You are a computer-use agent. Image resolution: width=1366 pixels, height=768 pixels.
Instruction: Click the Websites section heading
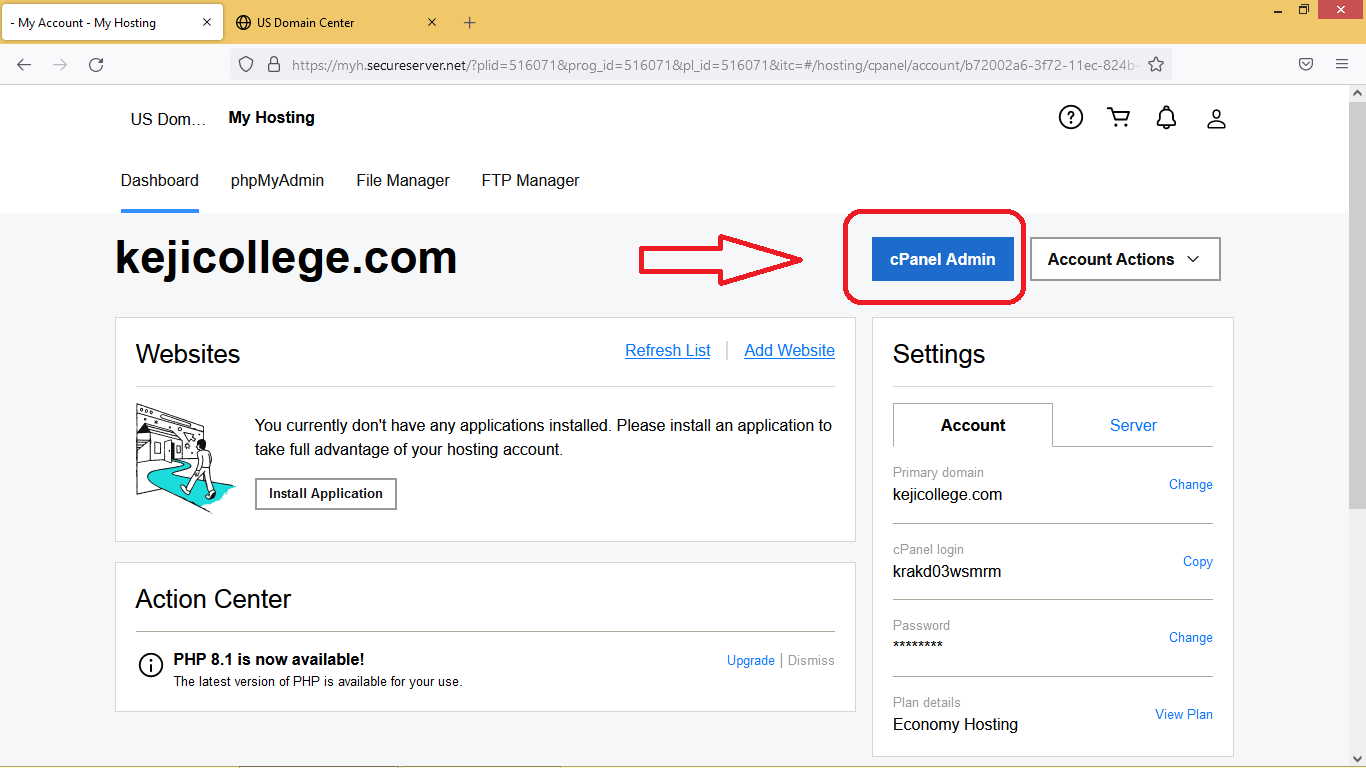(188, 354)
